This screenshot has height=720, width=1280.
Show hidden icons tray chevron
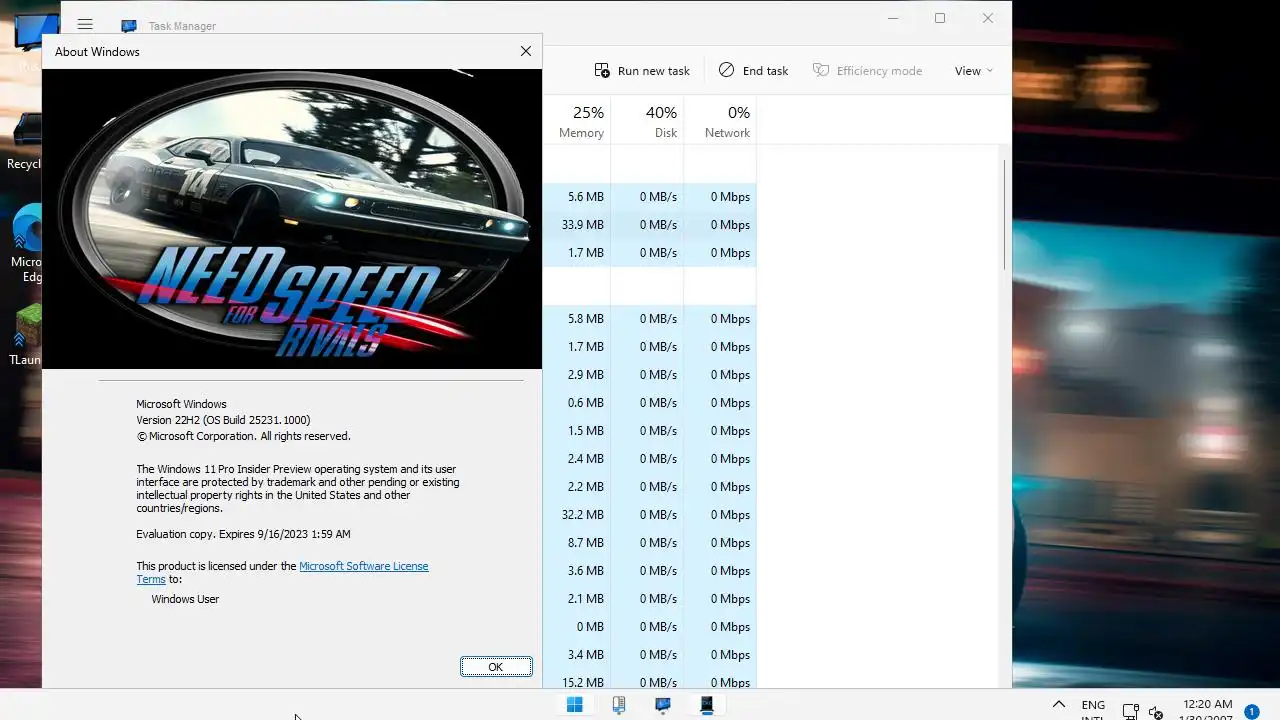pos(1059,705)
